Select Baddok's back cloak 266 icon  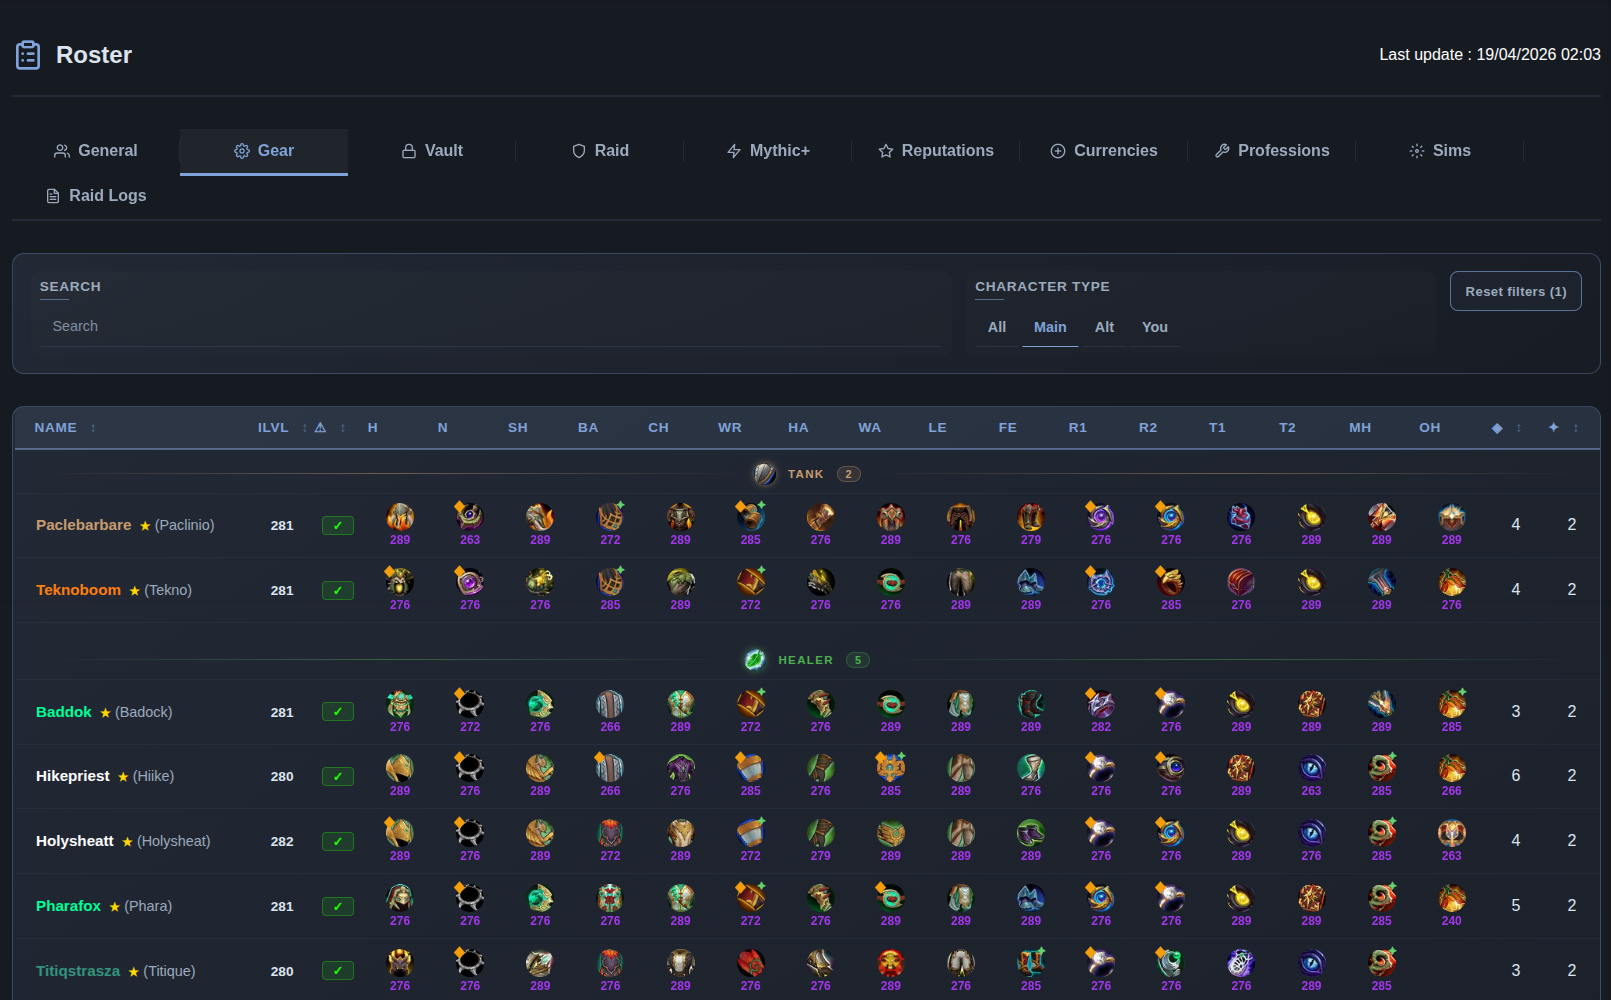coord(610,704)
